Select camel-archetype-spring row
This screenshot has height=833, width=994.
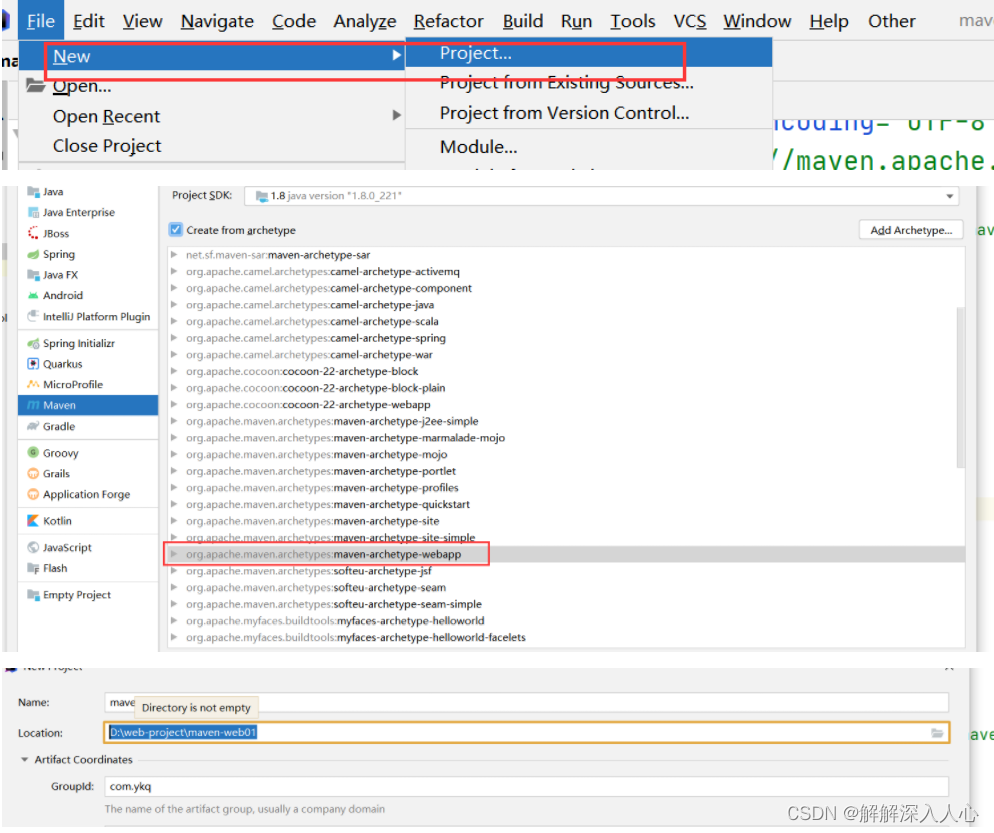(x=564, y=338)
